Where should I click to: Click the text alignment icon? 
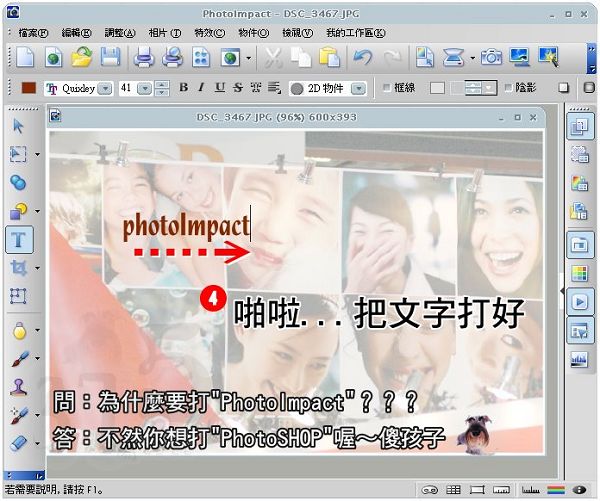click(x=274, y=88)
